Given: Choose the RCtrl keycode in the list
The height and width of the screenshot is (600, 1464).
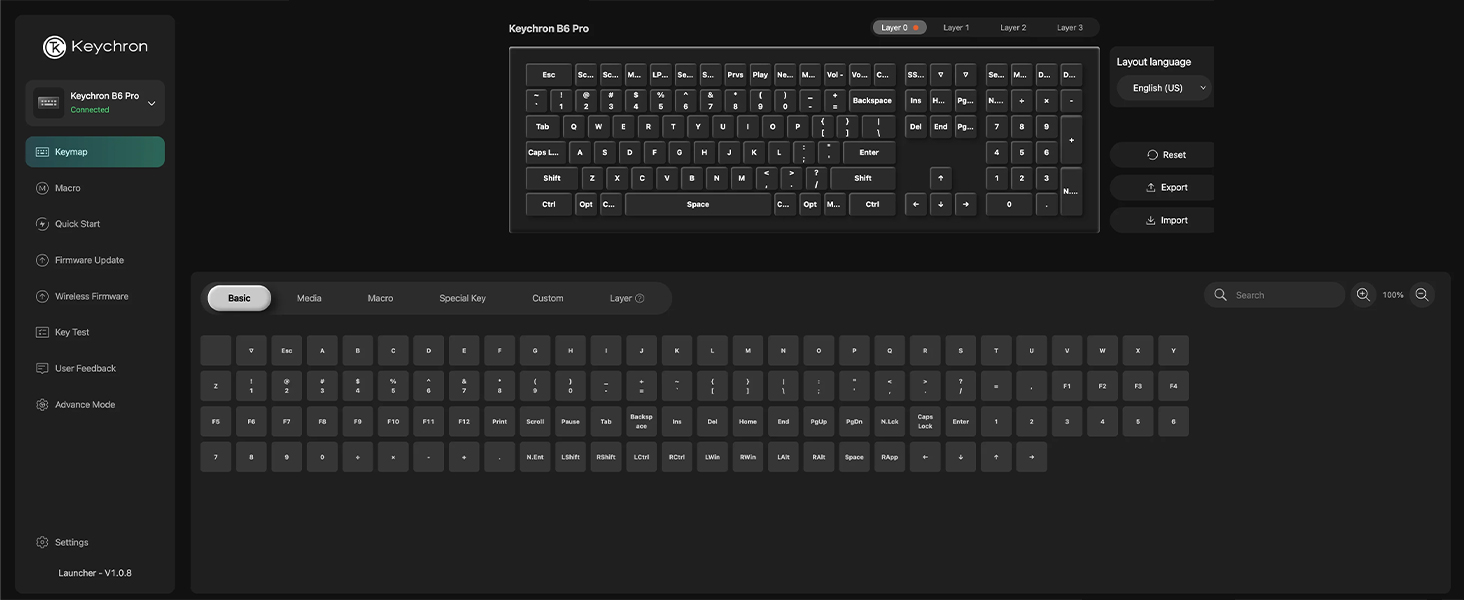Looking at the screenshot, I should [677, 457].
